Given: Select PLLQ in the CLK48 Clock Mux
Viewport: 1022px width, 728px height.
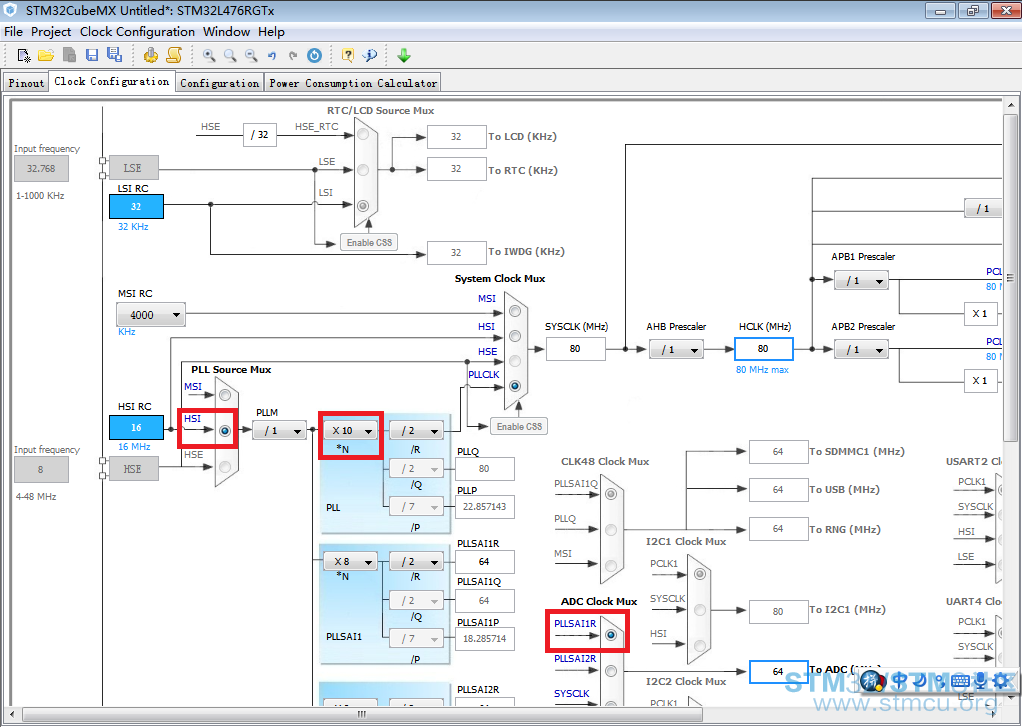Looking at the screenshot, I should pos(611,530).
